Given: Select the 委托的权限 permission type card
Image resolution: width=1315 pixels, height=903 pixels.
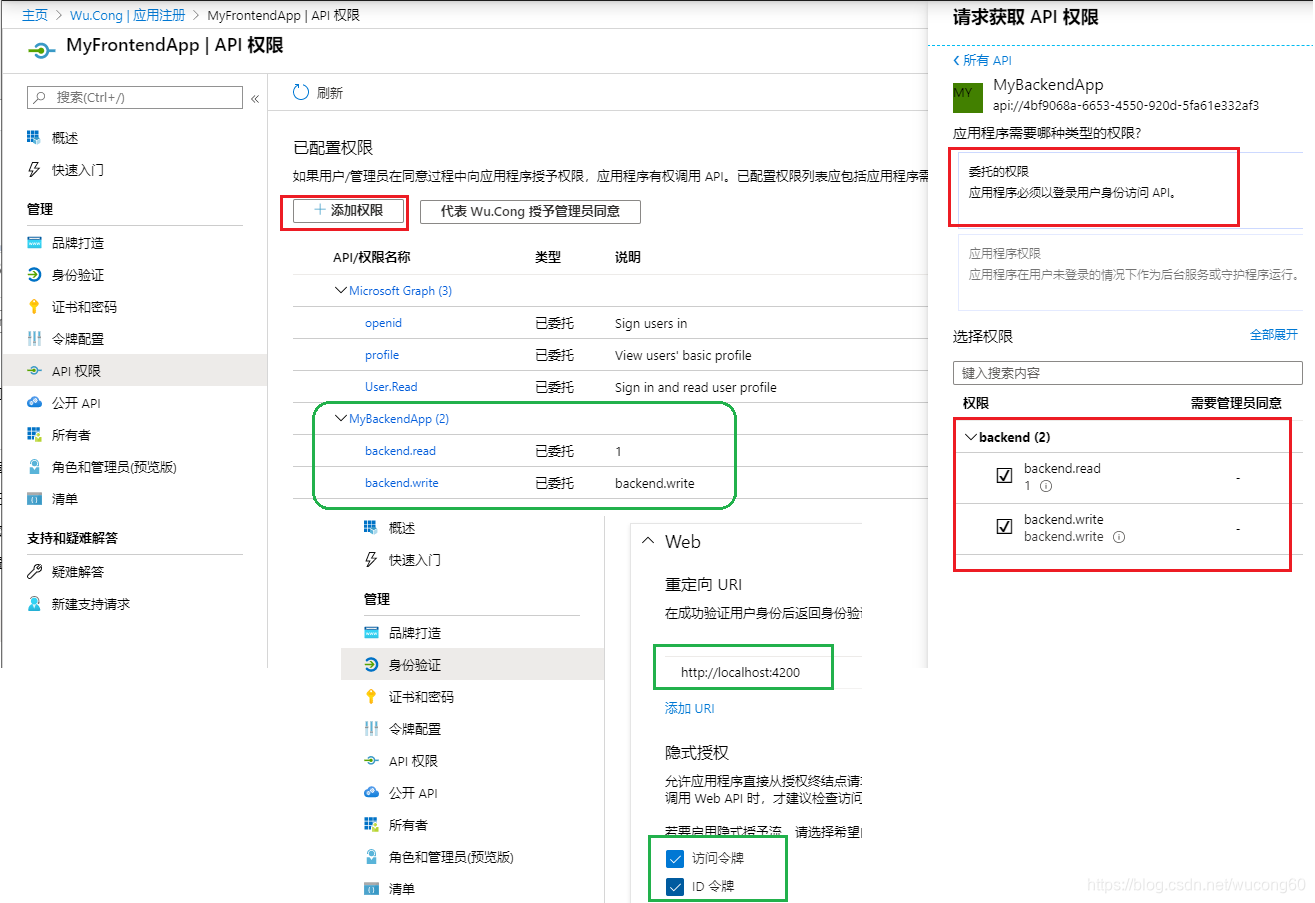Looking at the screenshot, I should 1130,189.
